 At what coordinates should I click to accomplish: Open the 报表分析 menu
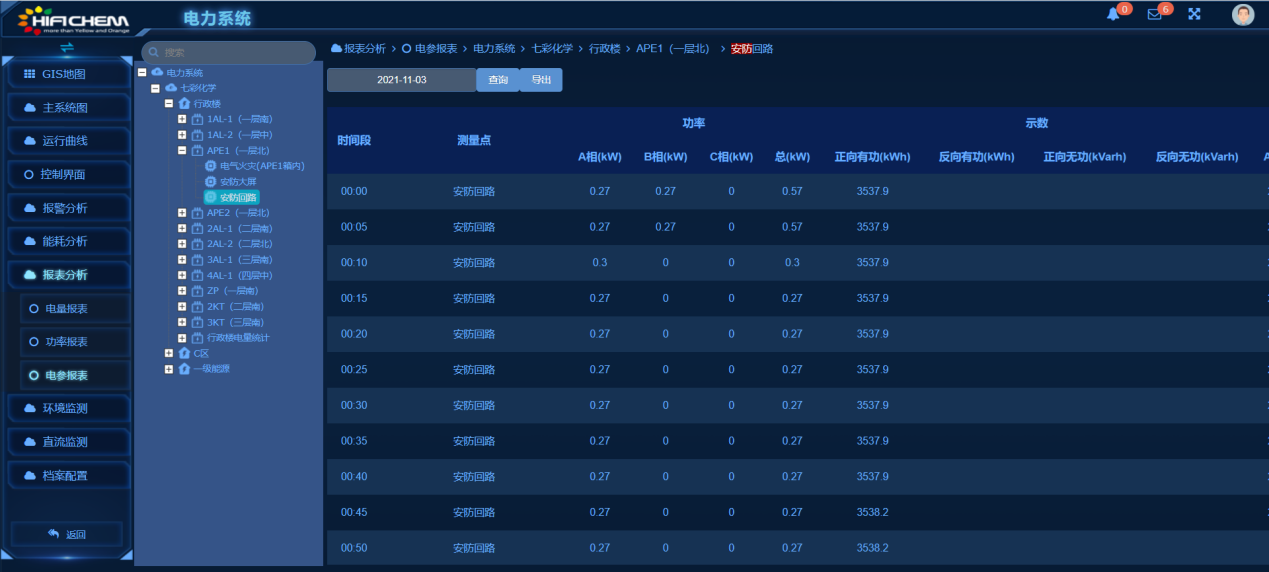[x=69, y=275]
